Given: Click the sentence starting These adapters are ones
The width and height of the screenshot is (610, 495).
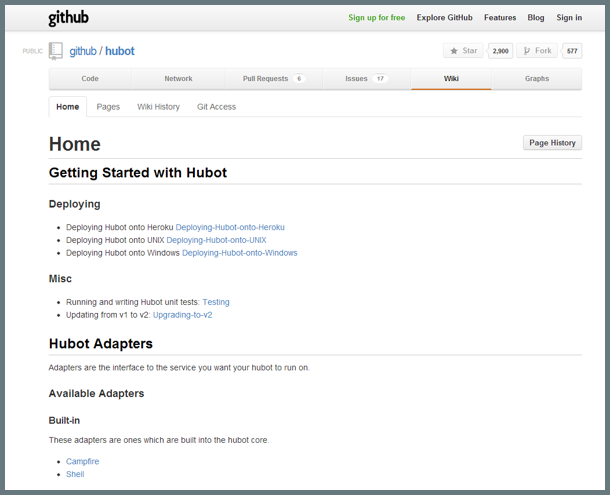Looking at the screenshot, I should click(159, 440).
